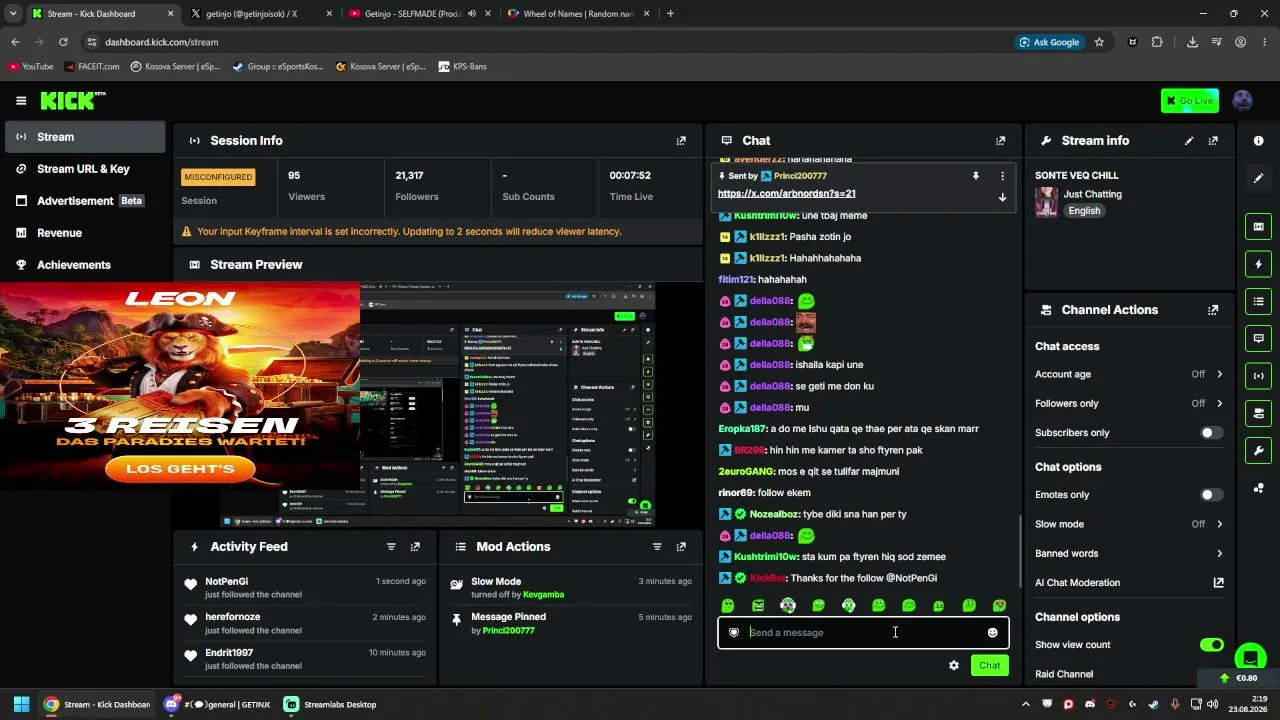Open the info icon in the right sidebar

(x=1258, y=141)
